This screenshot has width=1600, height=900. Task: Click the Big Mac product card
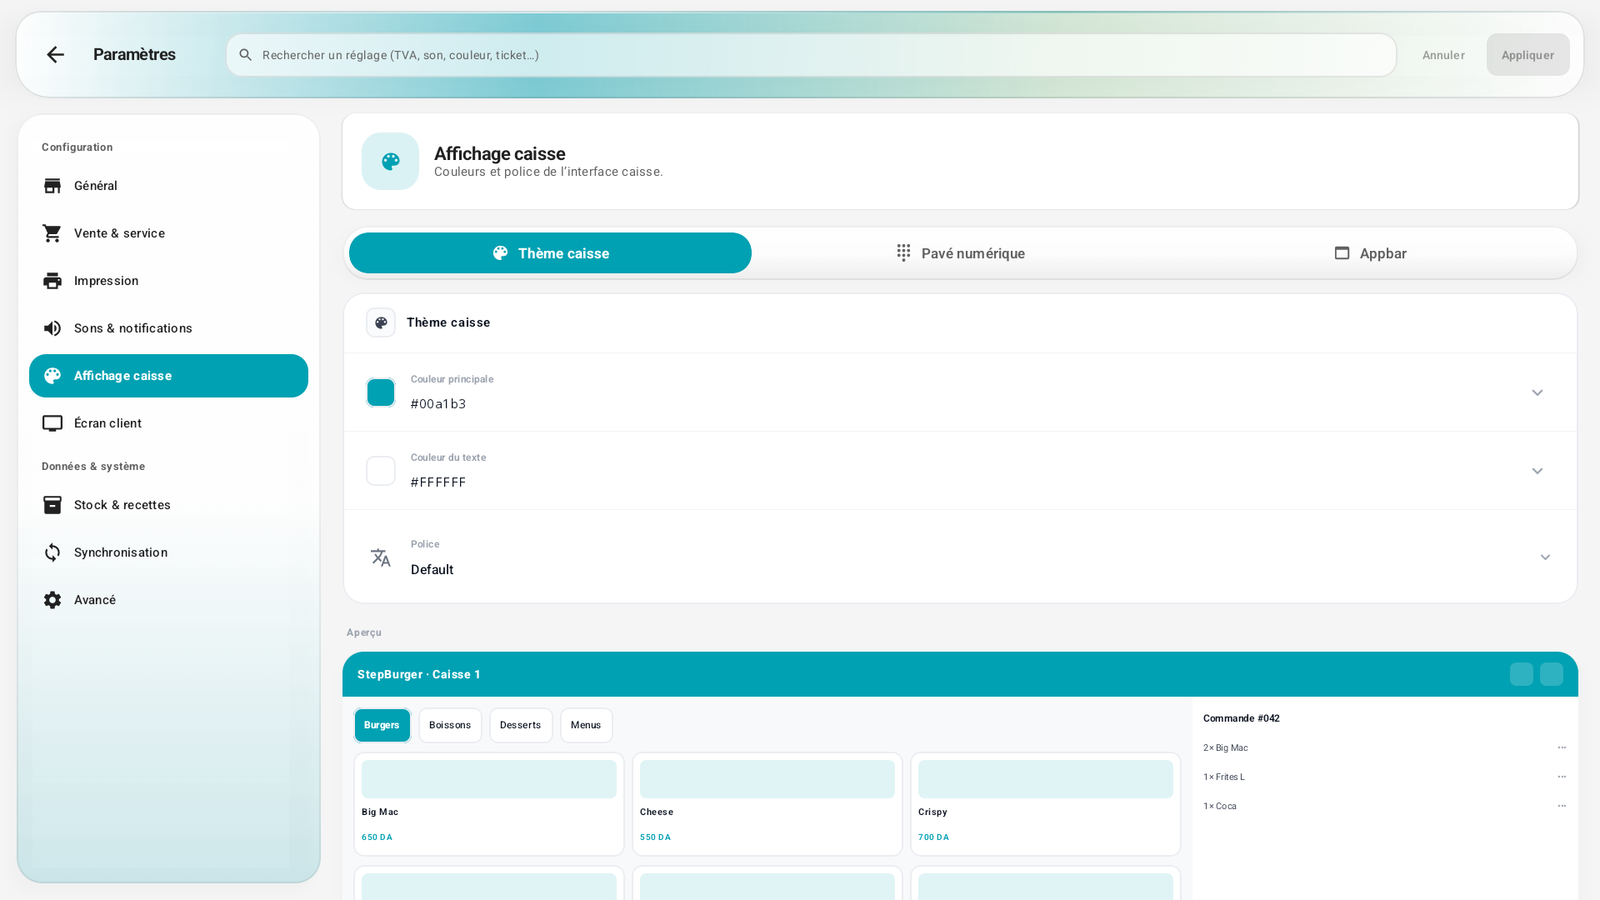coord(489,804)
